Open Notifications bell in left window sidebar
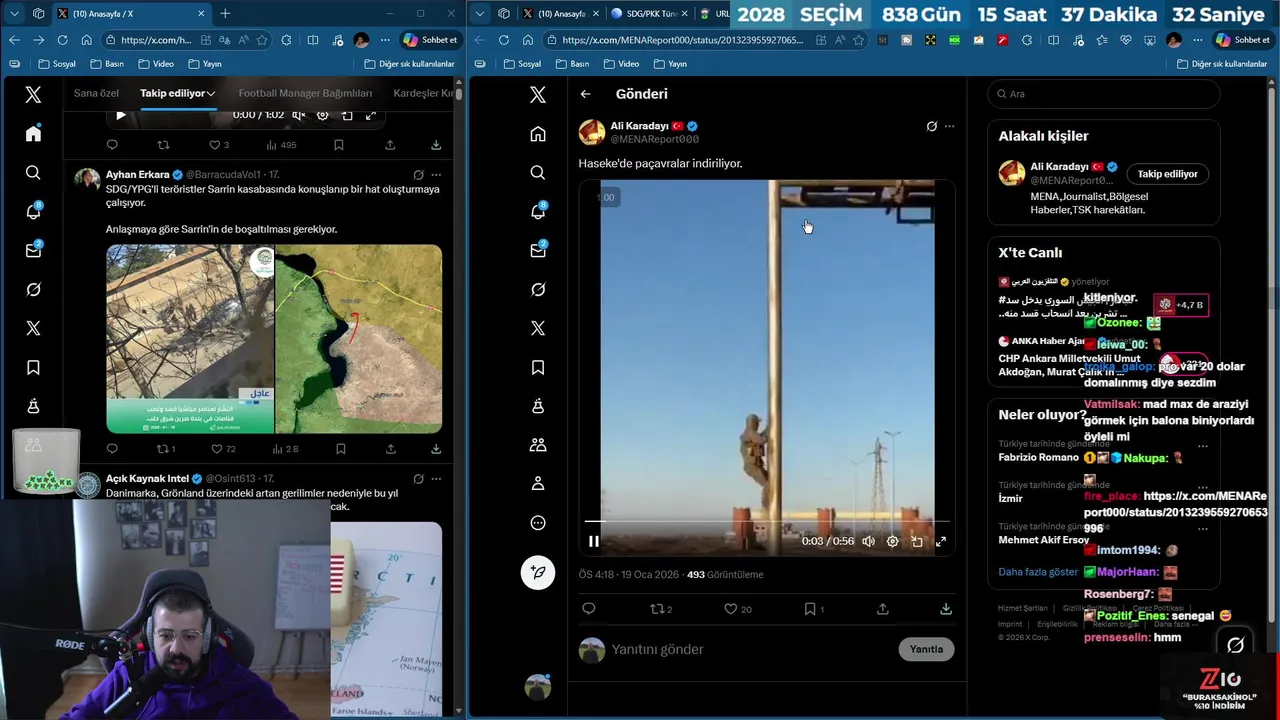The image size is (1280, 720). tap(33, 212)
